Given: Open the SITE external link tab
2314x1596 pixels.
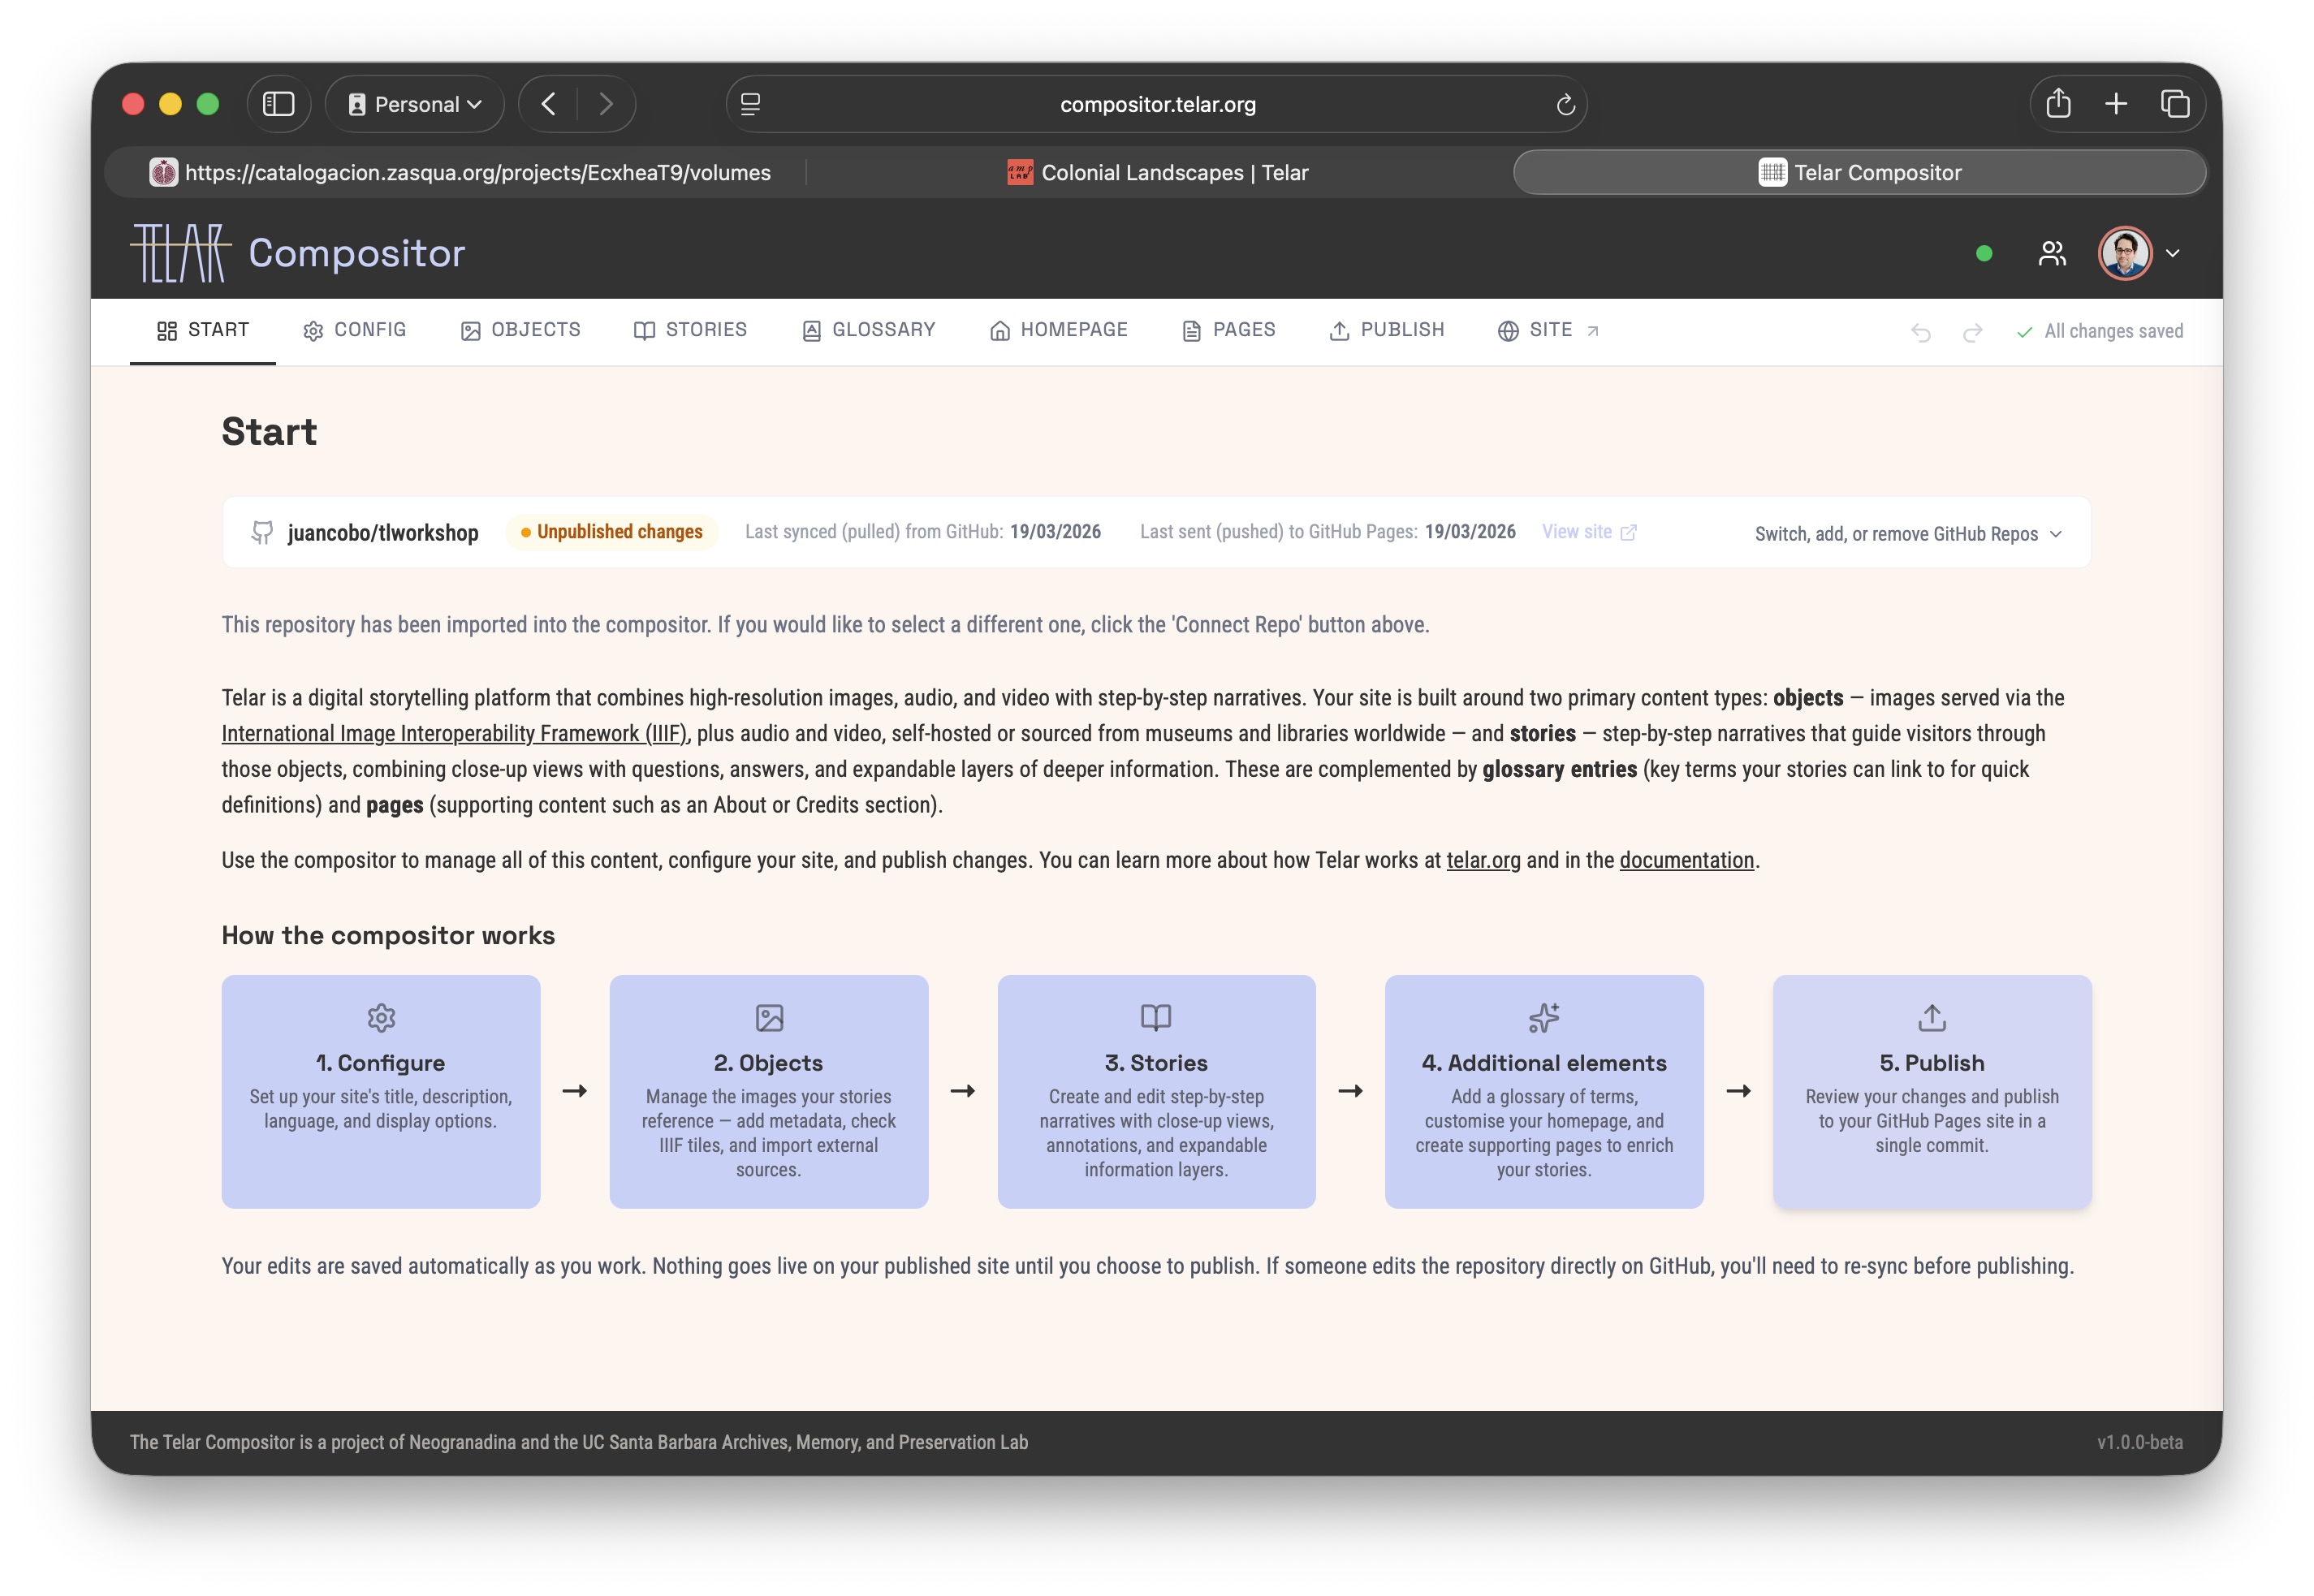Looking at the screenshot, I should pyautogui.click(x=1548, y=330).
